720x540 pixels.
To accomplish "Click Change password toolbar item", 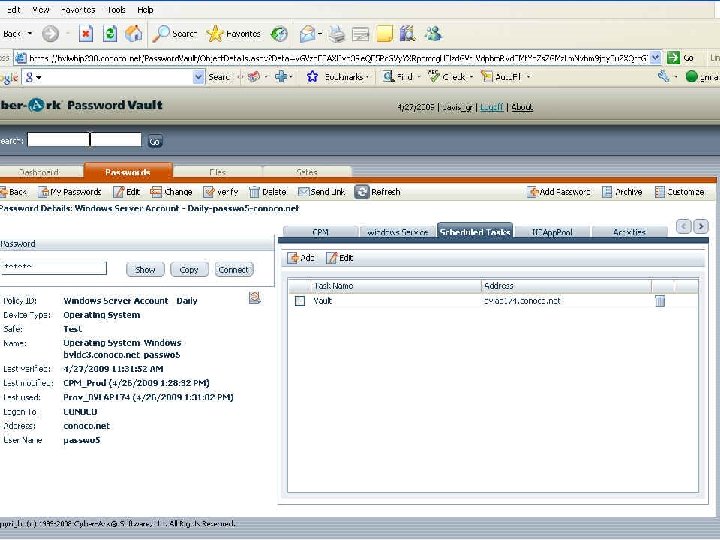I will pyautogui.click(x=171, y=192).
